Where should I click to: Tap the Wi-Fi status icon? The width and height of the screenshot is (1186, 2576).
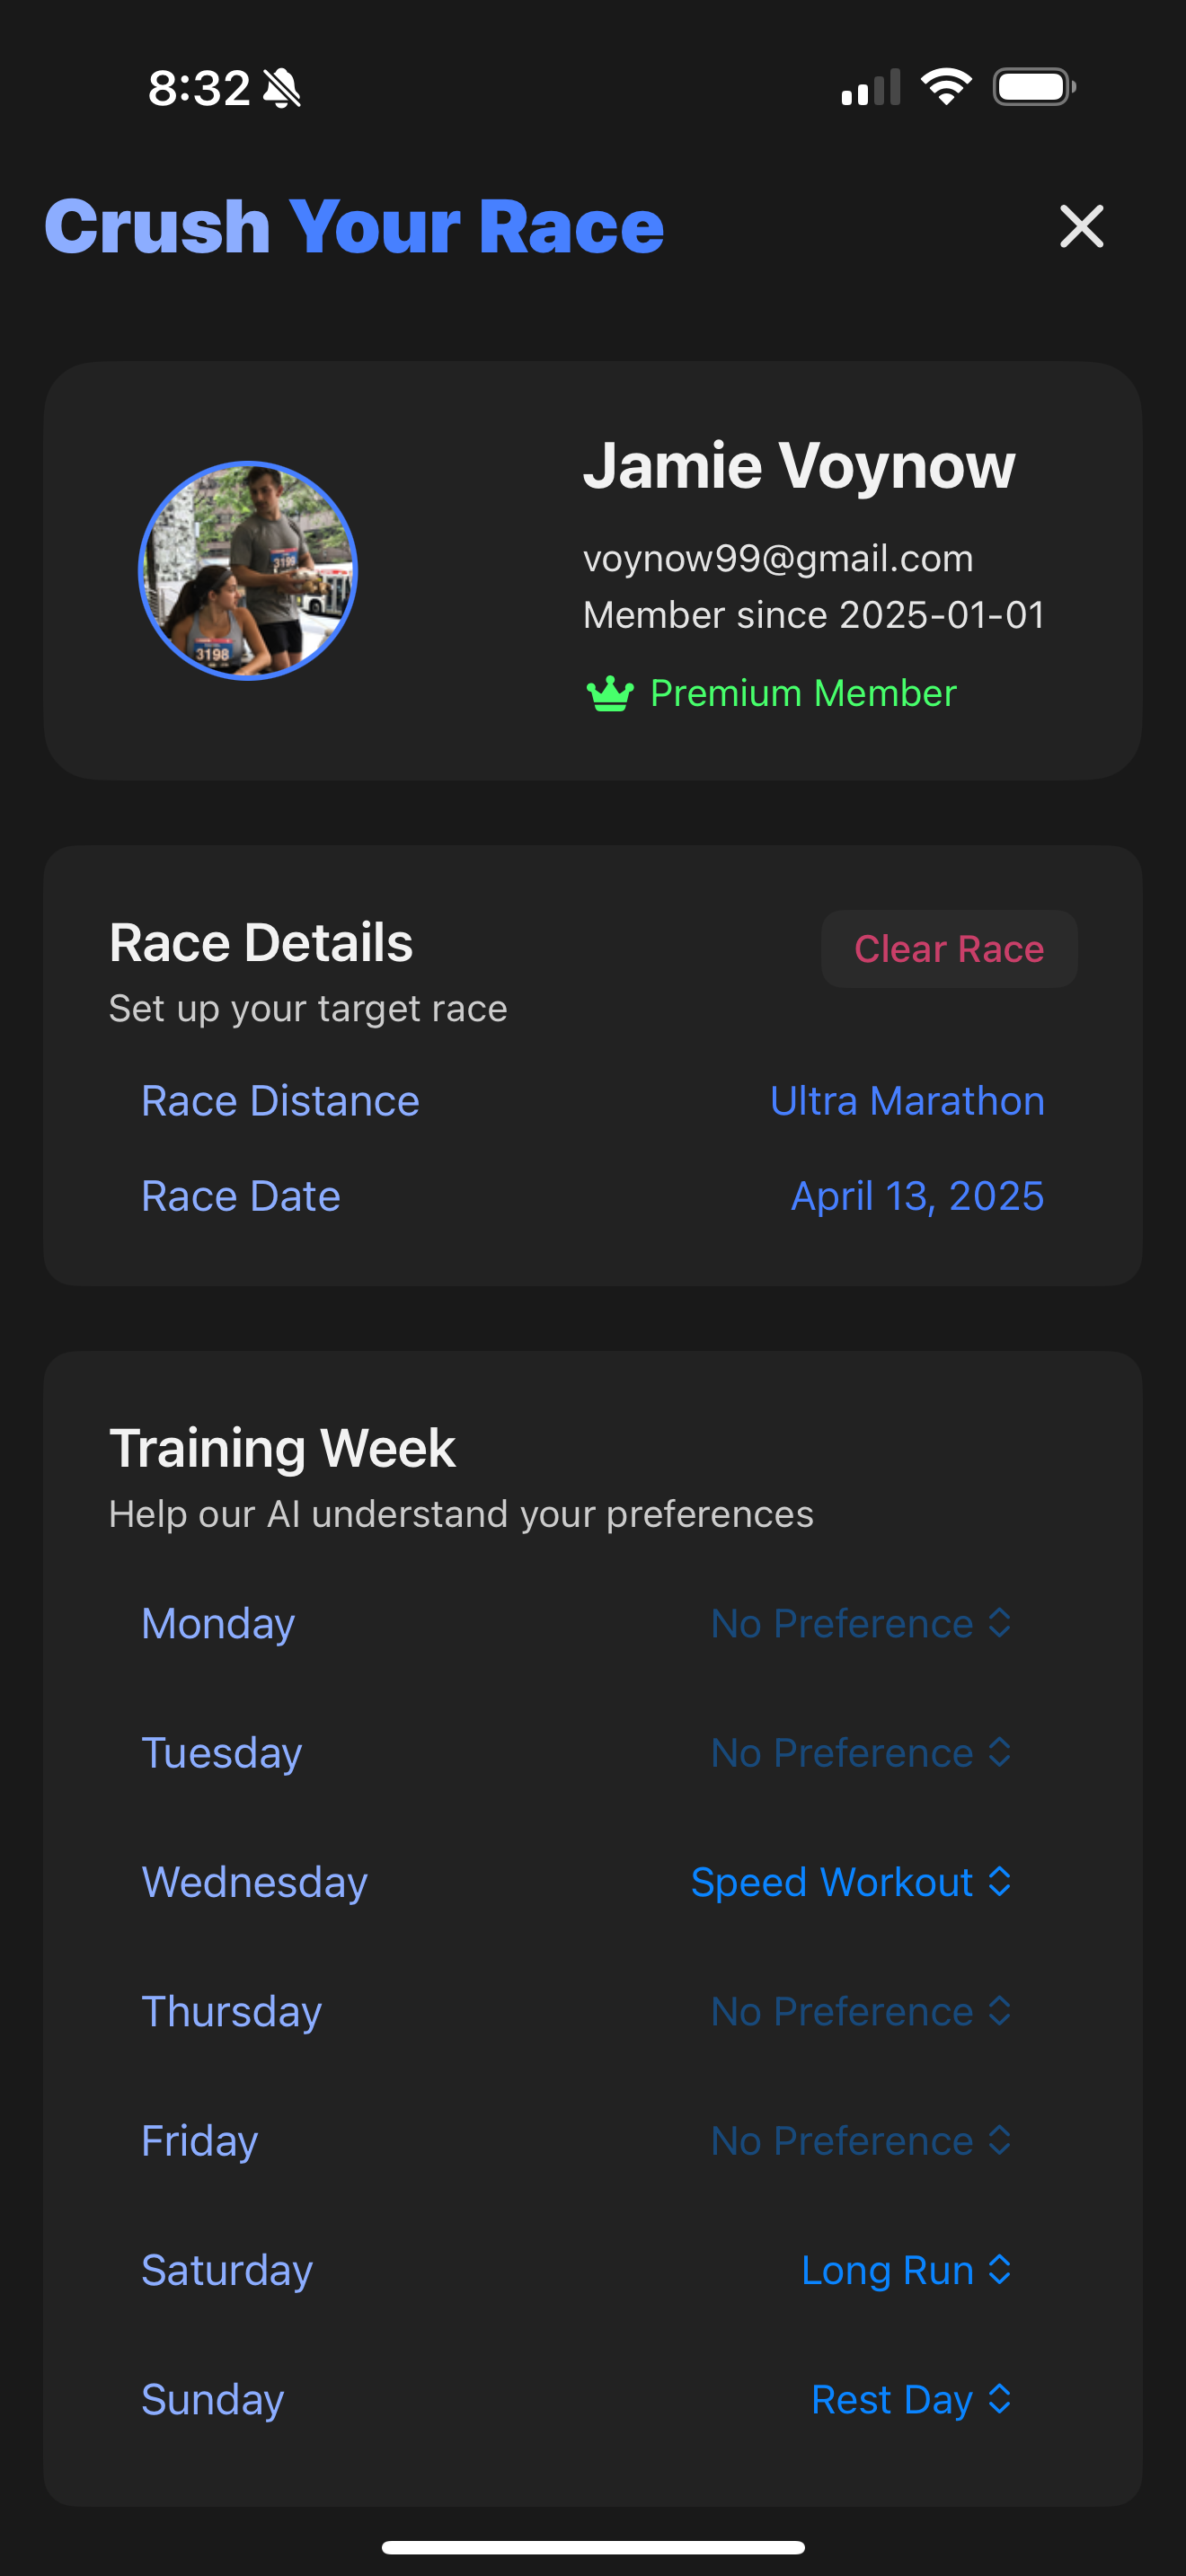tap(946, 87)
